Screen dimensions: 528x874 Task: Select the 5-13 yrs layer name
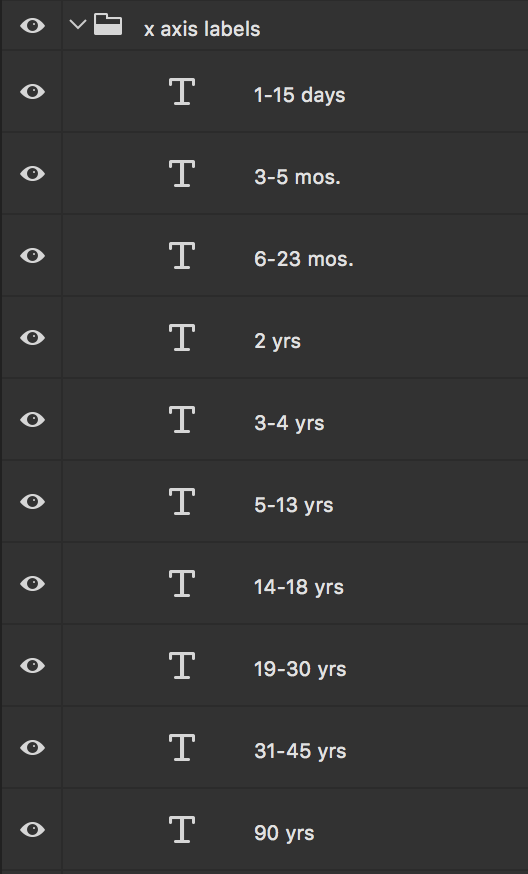tap(294, 505)
